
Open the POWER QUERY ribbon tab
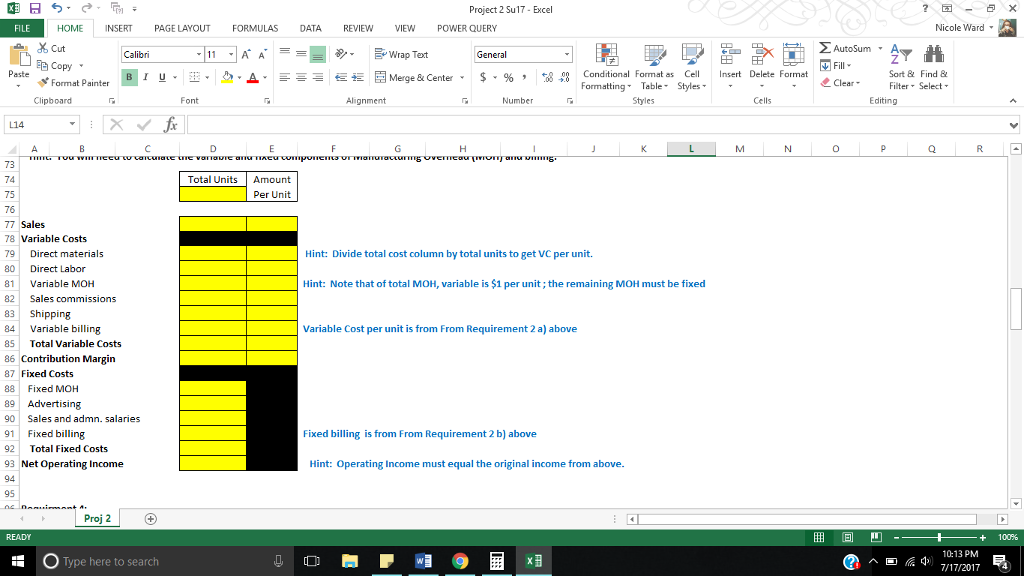[465, 28]
